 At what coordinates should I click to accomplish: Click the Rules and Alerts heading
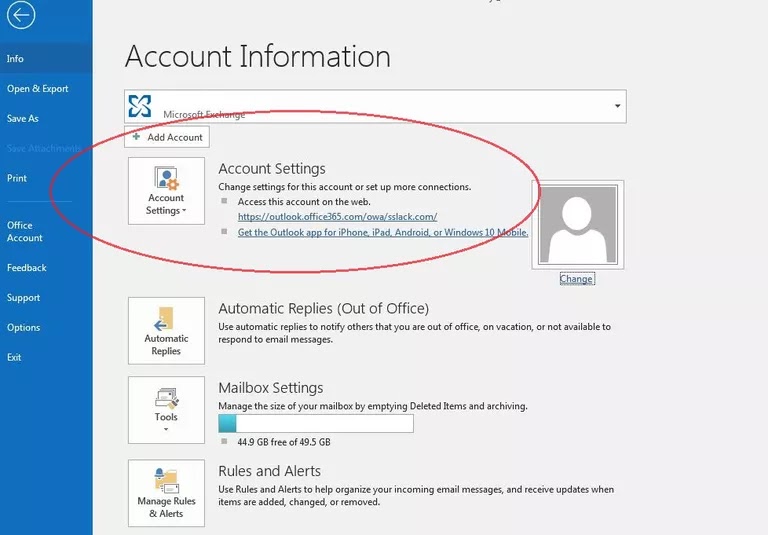click(x=269, y=471)
